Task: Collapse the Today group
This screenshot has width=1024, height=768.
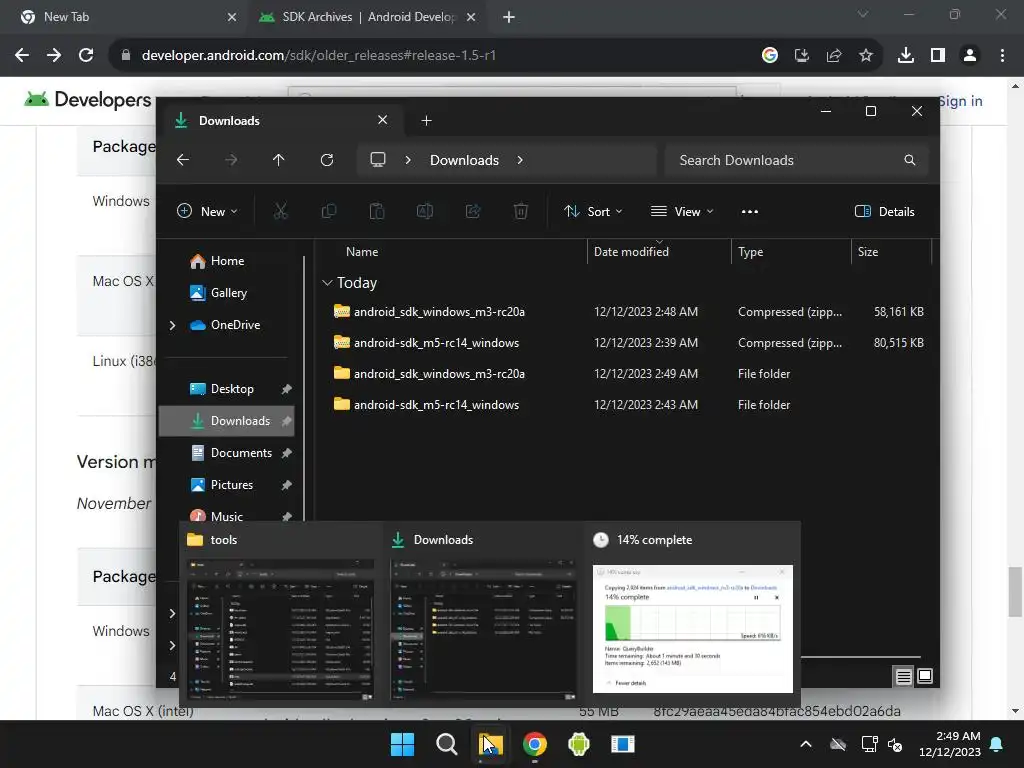Action: tap(327, 283)
